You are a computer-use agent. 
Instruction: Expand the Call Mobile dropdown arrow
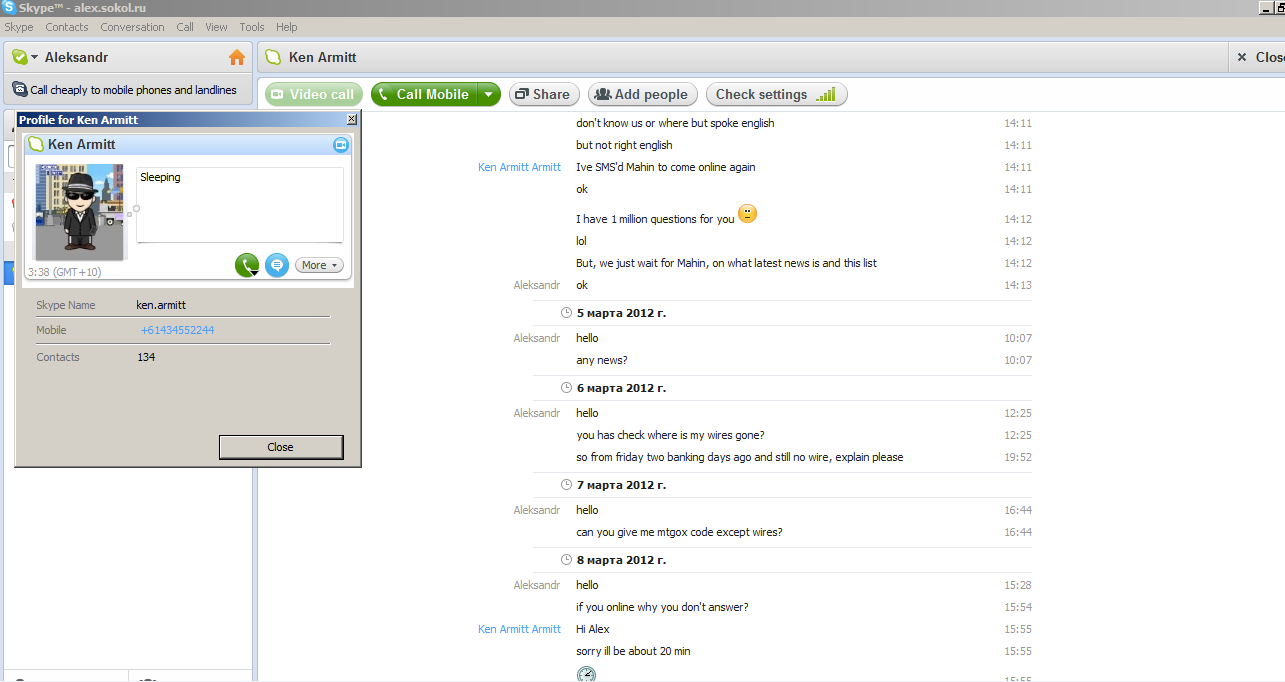pyautogui.click(x=488, y=94)
